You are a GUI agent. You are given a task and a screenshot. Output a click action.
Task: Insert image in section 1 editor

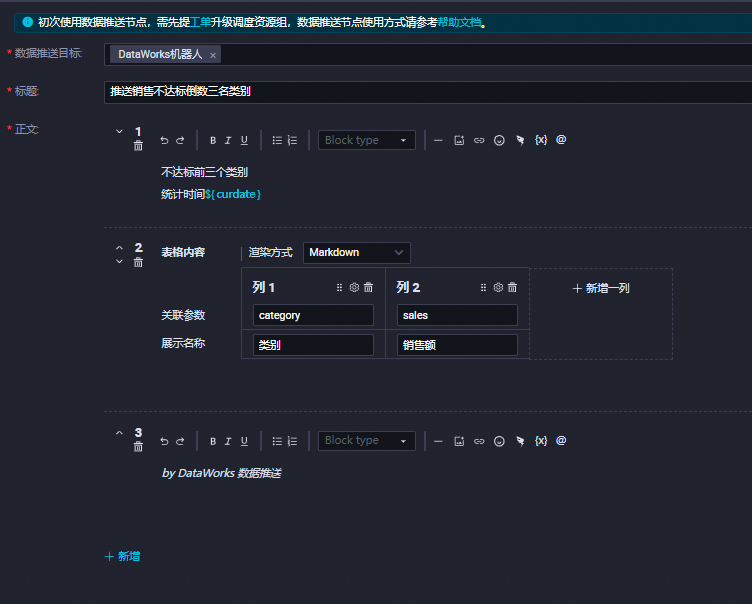[459, 140]
